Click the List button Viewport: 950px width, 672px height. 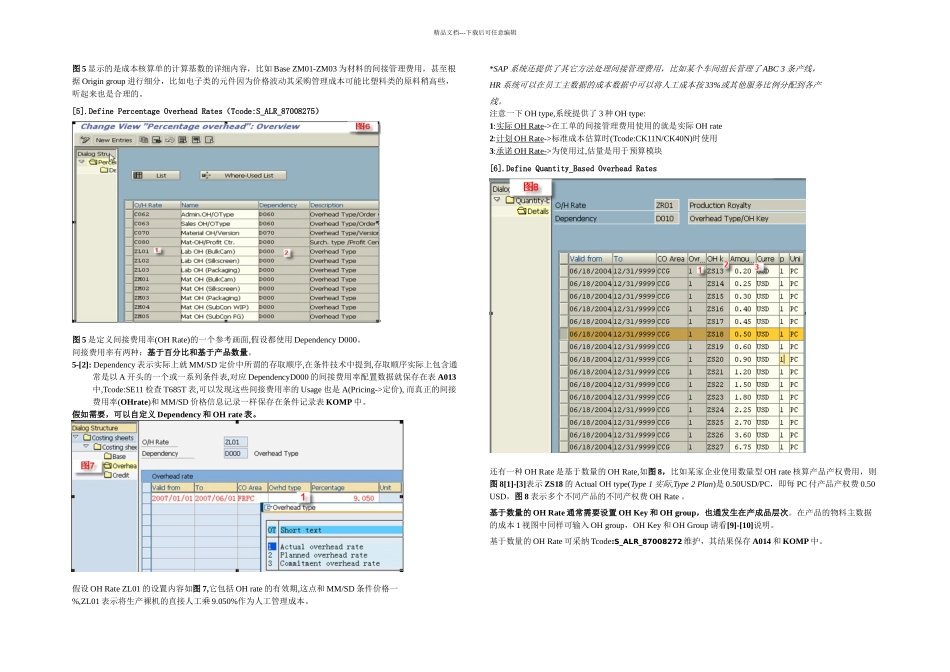pyautogui.click(x=156, y=175)
